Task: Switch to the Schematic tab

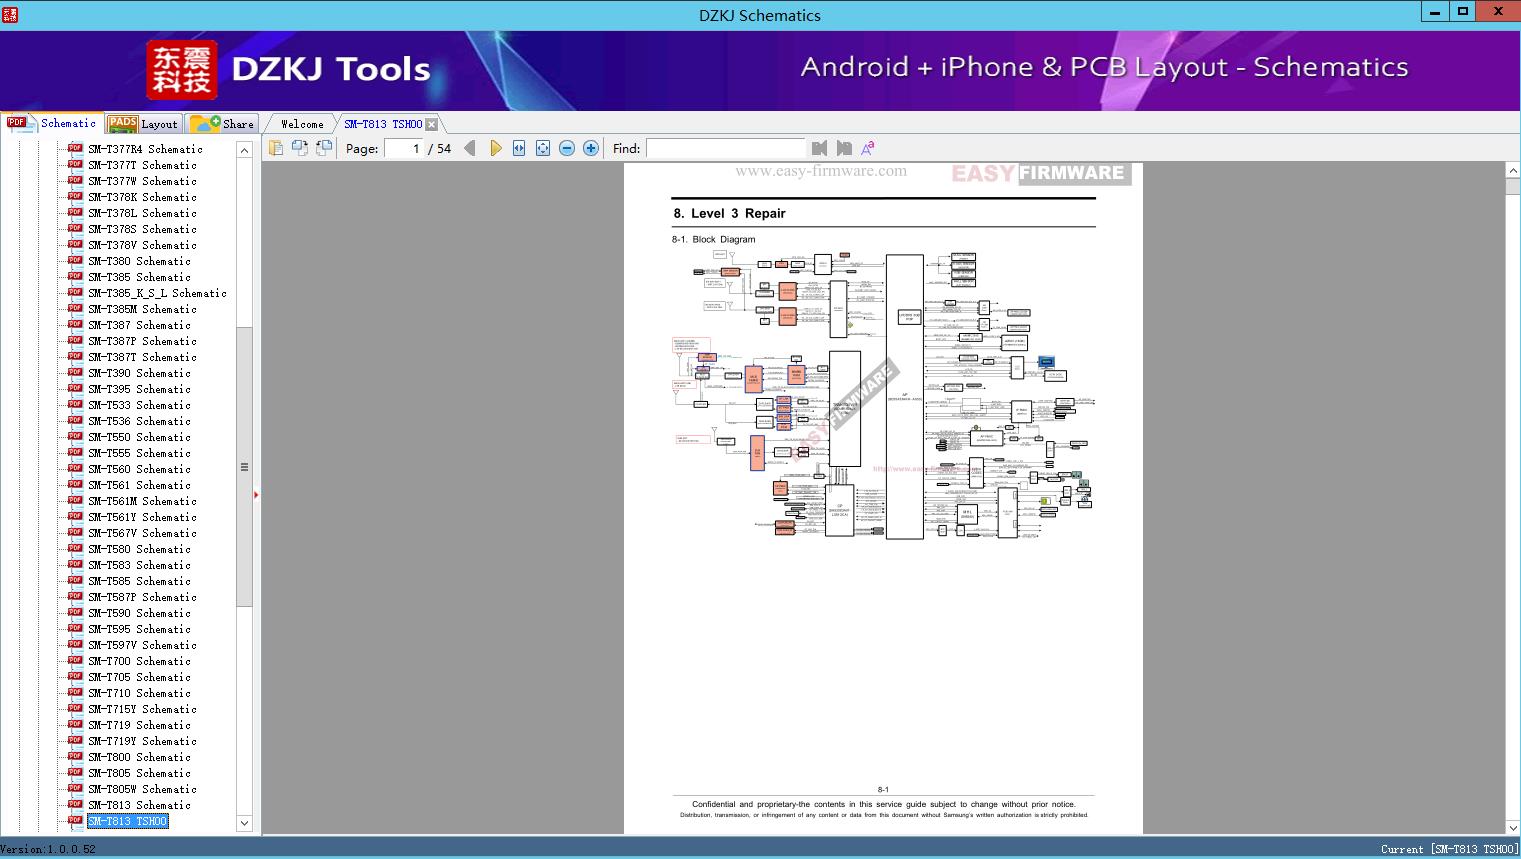Action: [52, 123]
